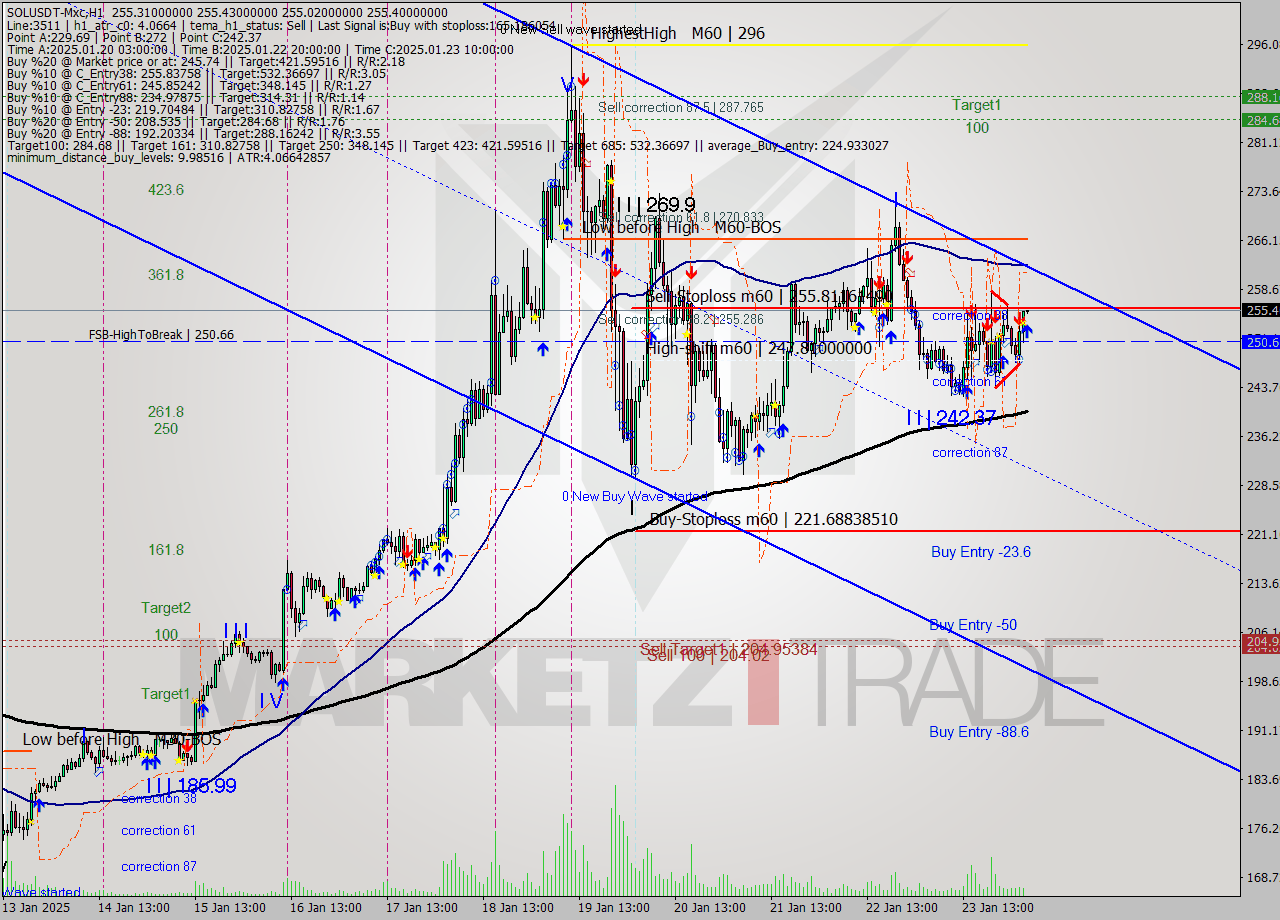The width and height of the screenshot is (1280, 920).
Task: Click the 204.9 price tag on axis
Action: (1259, 642)
